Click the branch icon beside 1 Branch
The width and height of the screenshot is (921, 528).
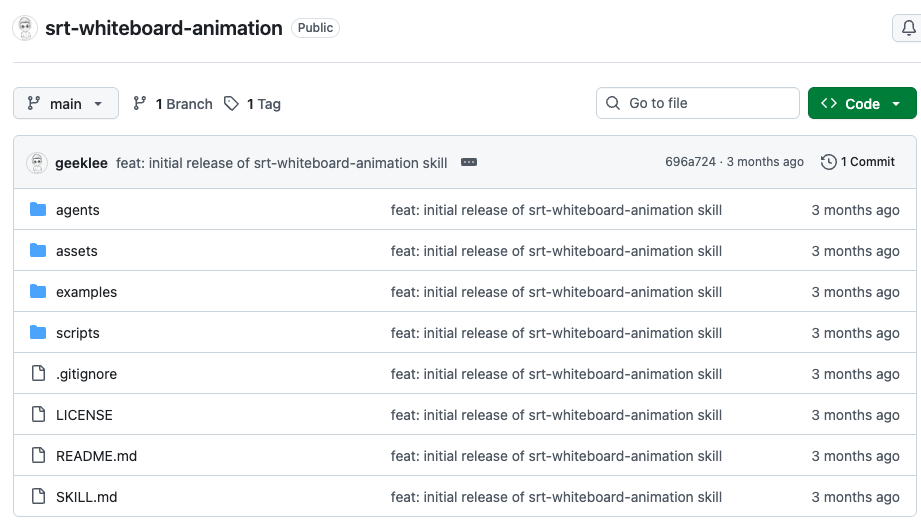(140, 103)
